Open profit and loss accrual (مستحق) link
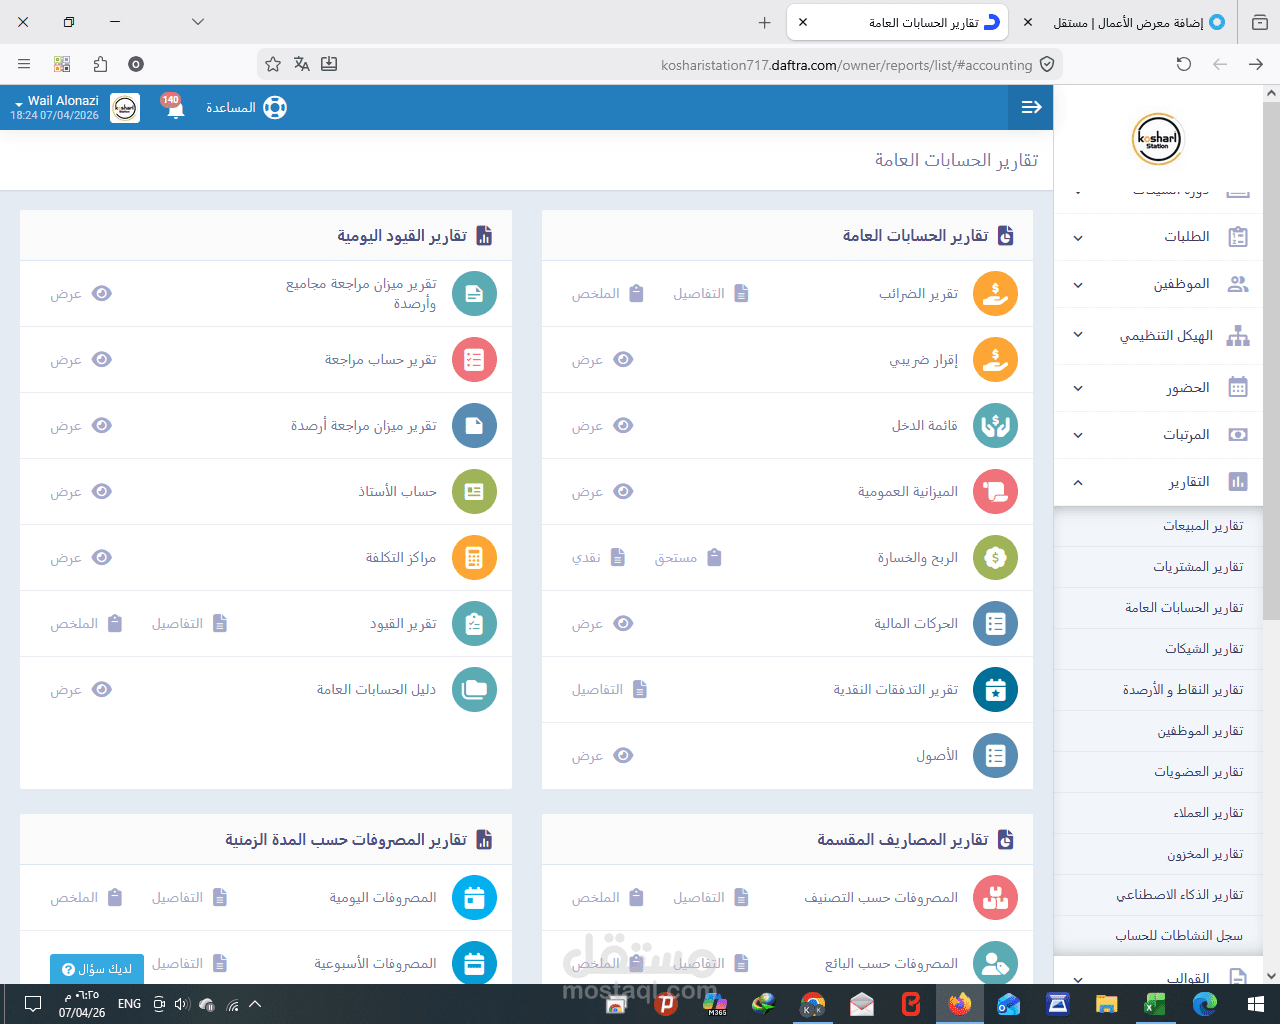This screenshot has height=1024, width=1280. click(x=689, y=558)
